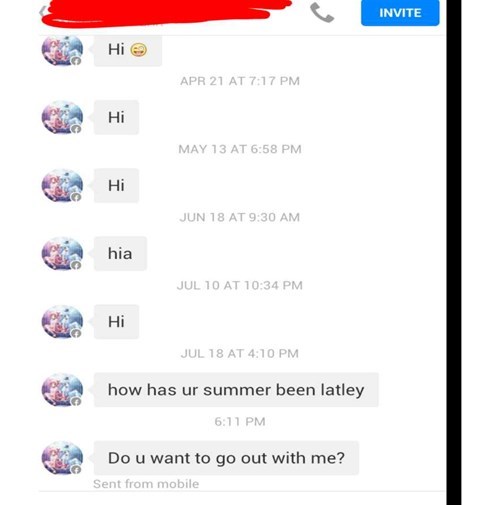Click the JUL 10 AT 10:34 PM timestamp

pos(240,285)
